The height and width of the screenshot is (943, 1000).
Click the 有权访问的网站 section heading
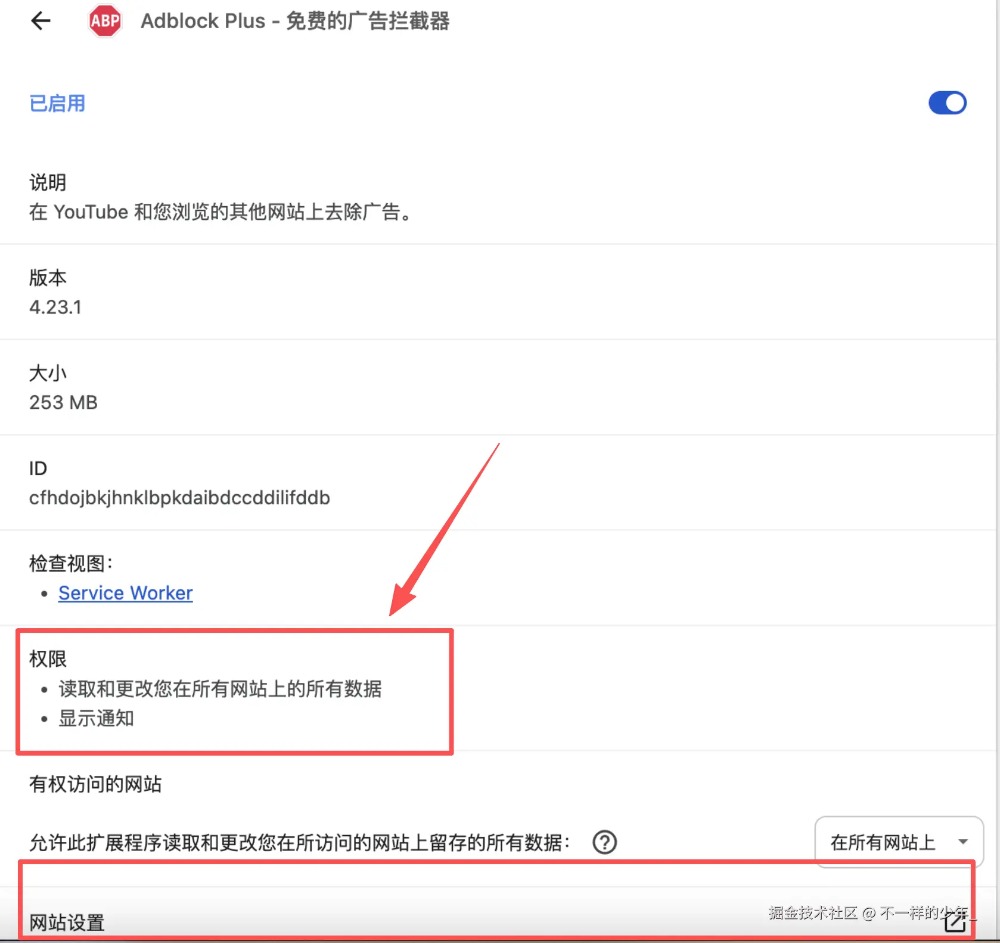point(95,785)
